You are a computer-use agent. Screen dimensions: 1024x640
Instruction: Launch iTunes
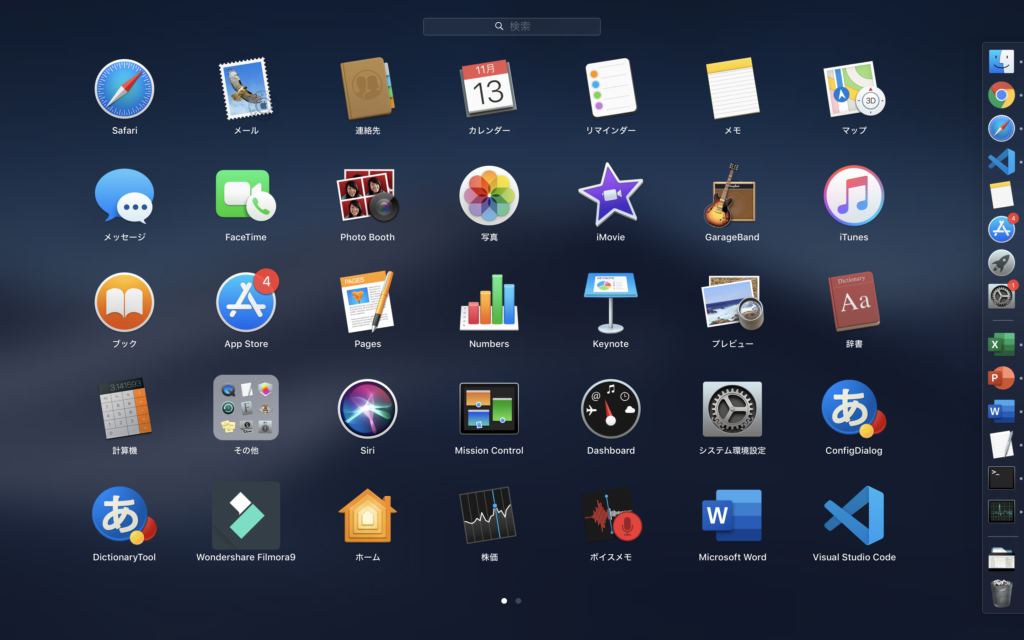click(854, 195)
